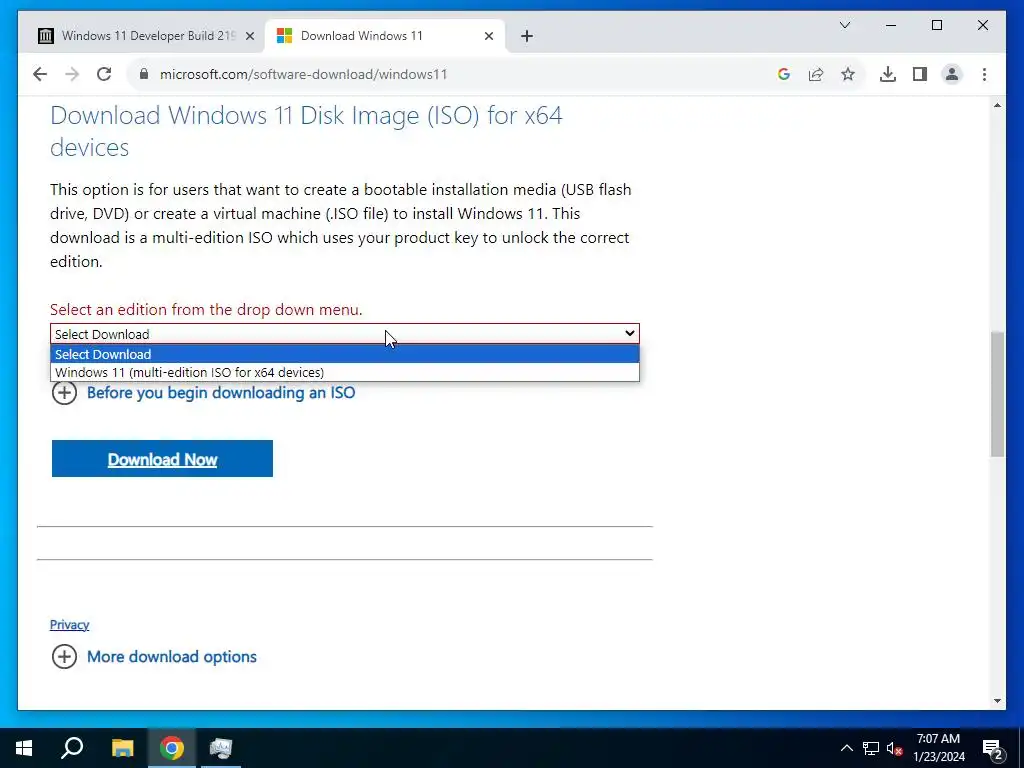This screenshot has height=768, width=1024.
Task: Go back to the previous page
Action: point(40,74)
